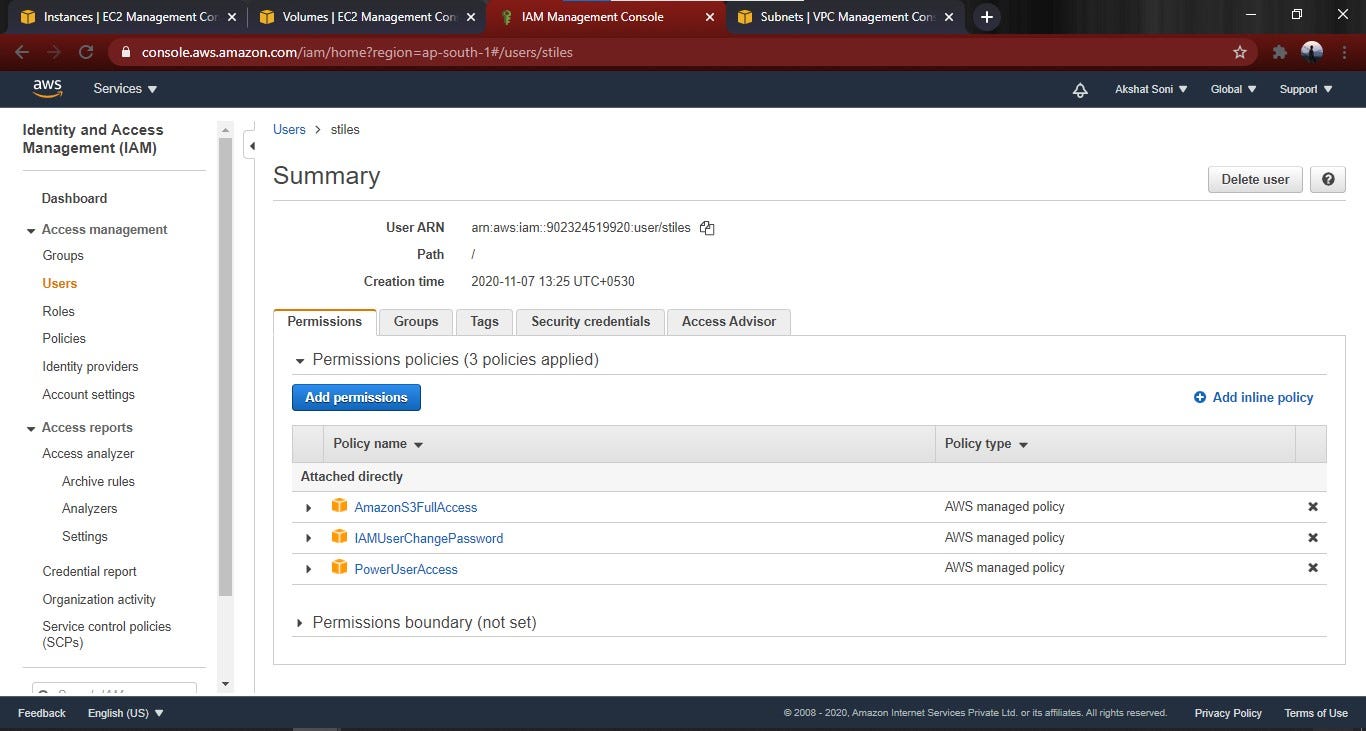Click the orange cube icon beside PowerUserAccess

(x=339, y=568)
